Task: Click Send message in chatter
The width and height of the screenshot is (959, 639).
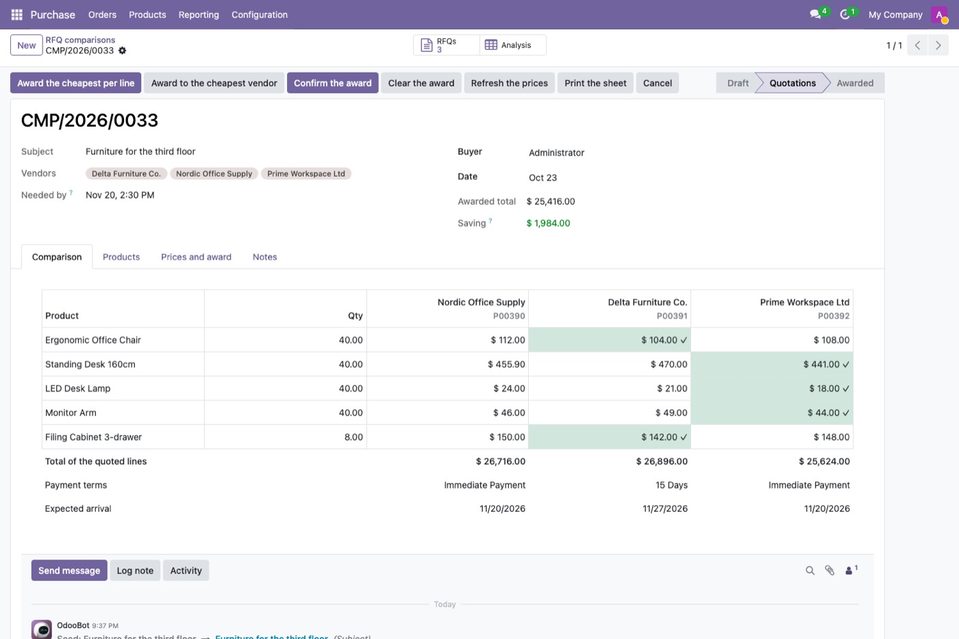Action: pos(69,571)
